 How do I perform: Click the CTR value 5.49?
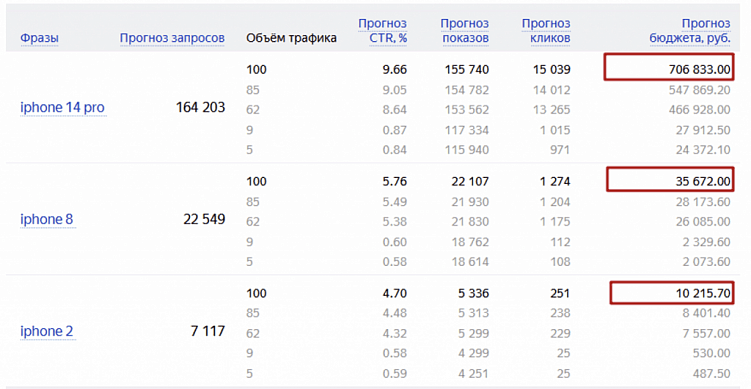[395, 202]
